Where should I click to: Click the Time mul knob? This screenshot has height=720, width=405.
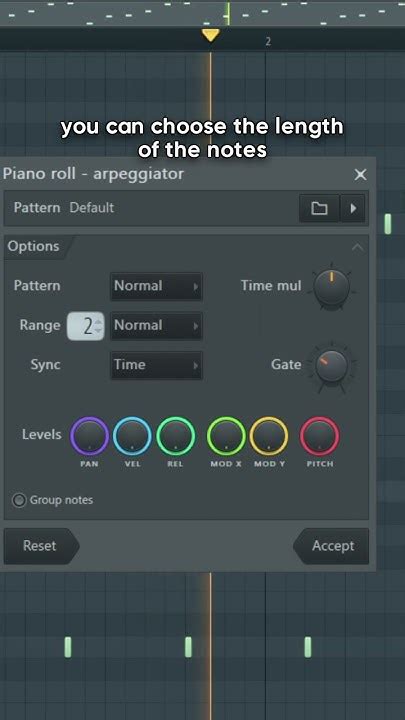point(332,287)
